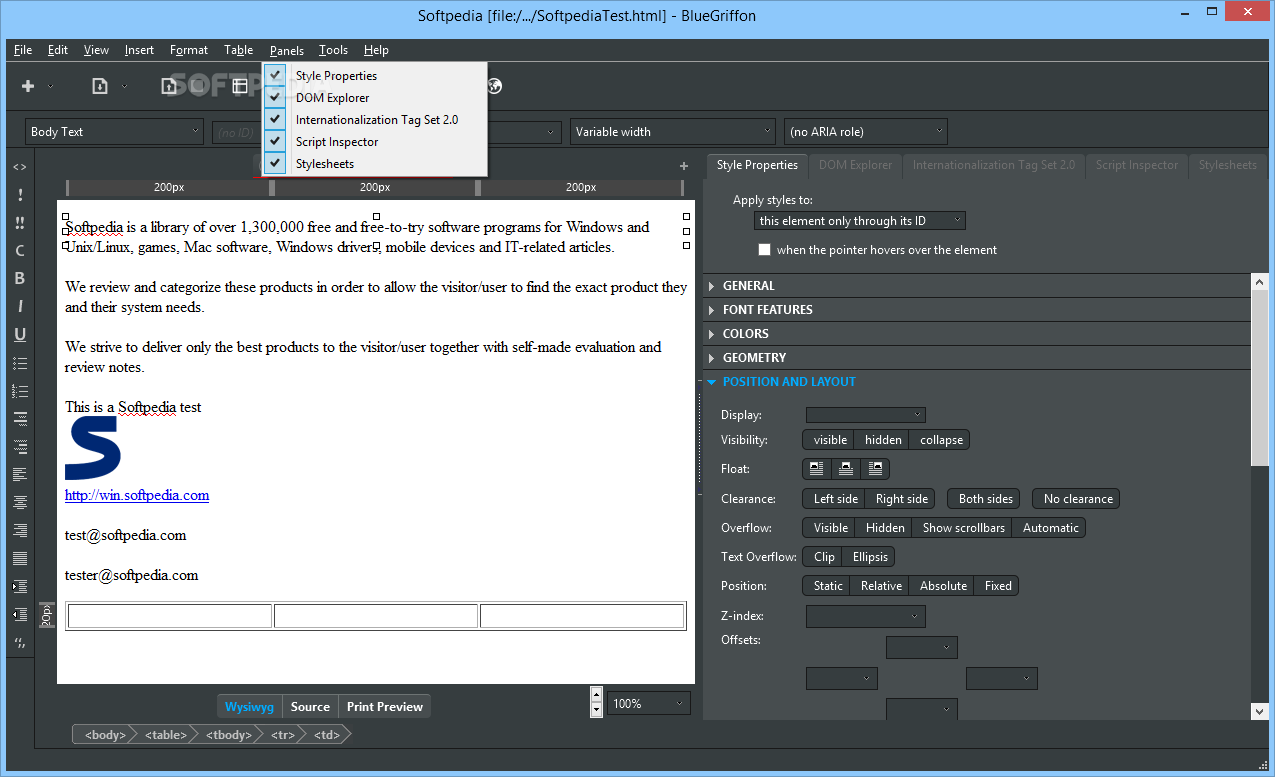Switch to the Script Inspector tab
The height and width of the screenshot is (777, 1275).
click(1137, 165)
